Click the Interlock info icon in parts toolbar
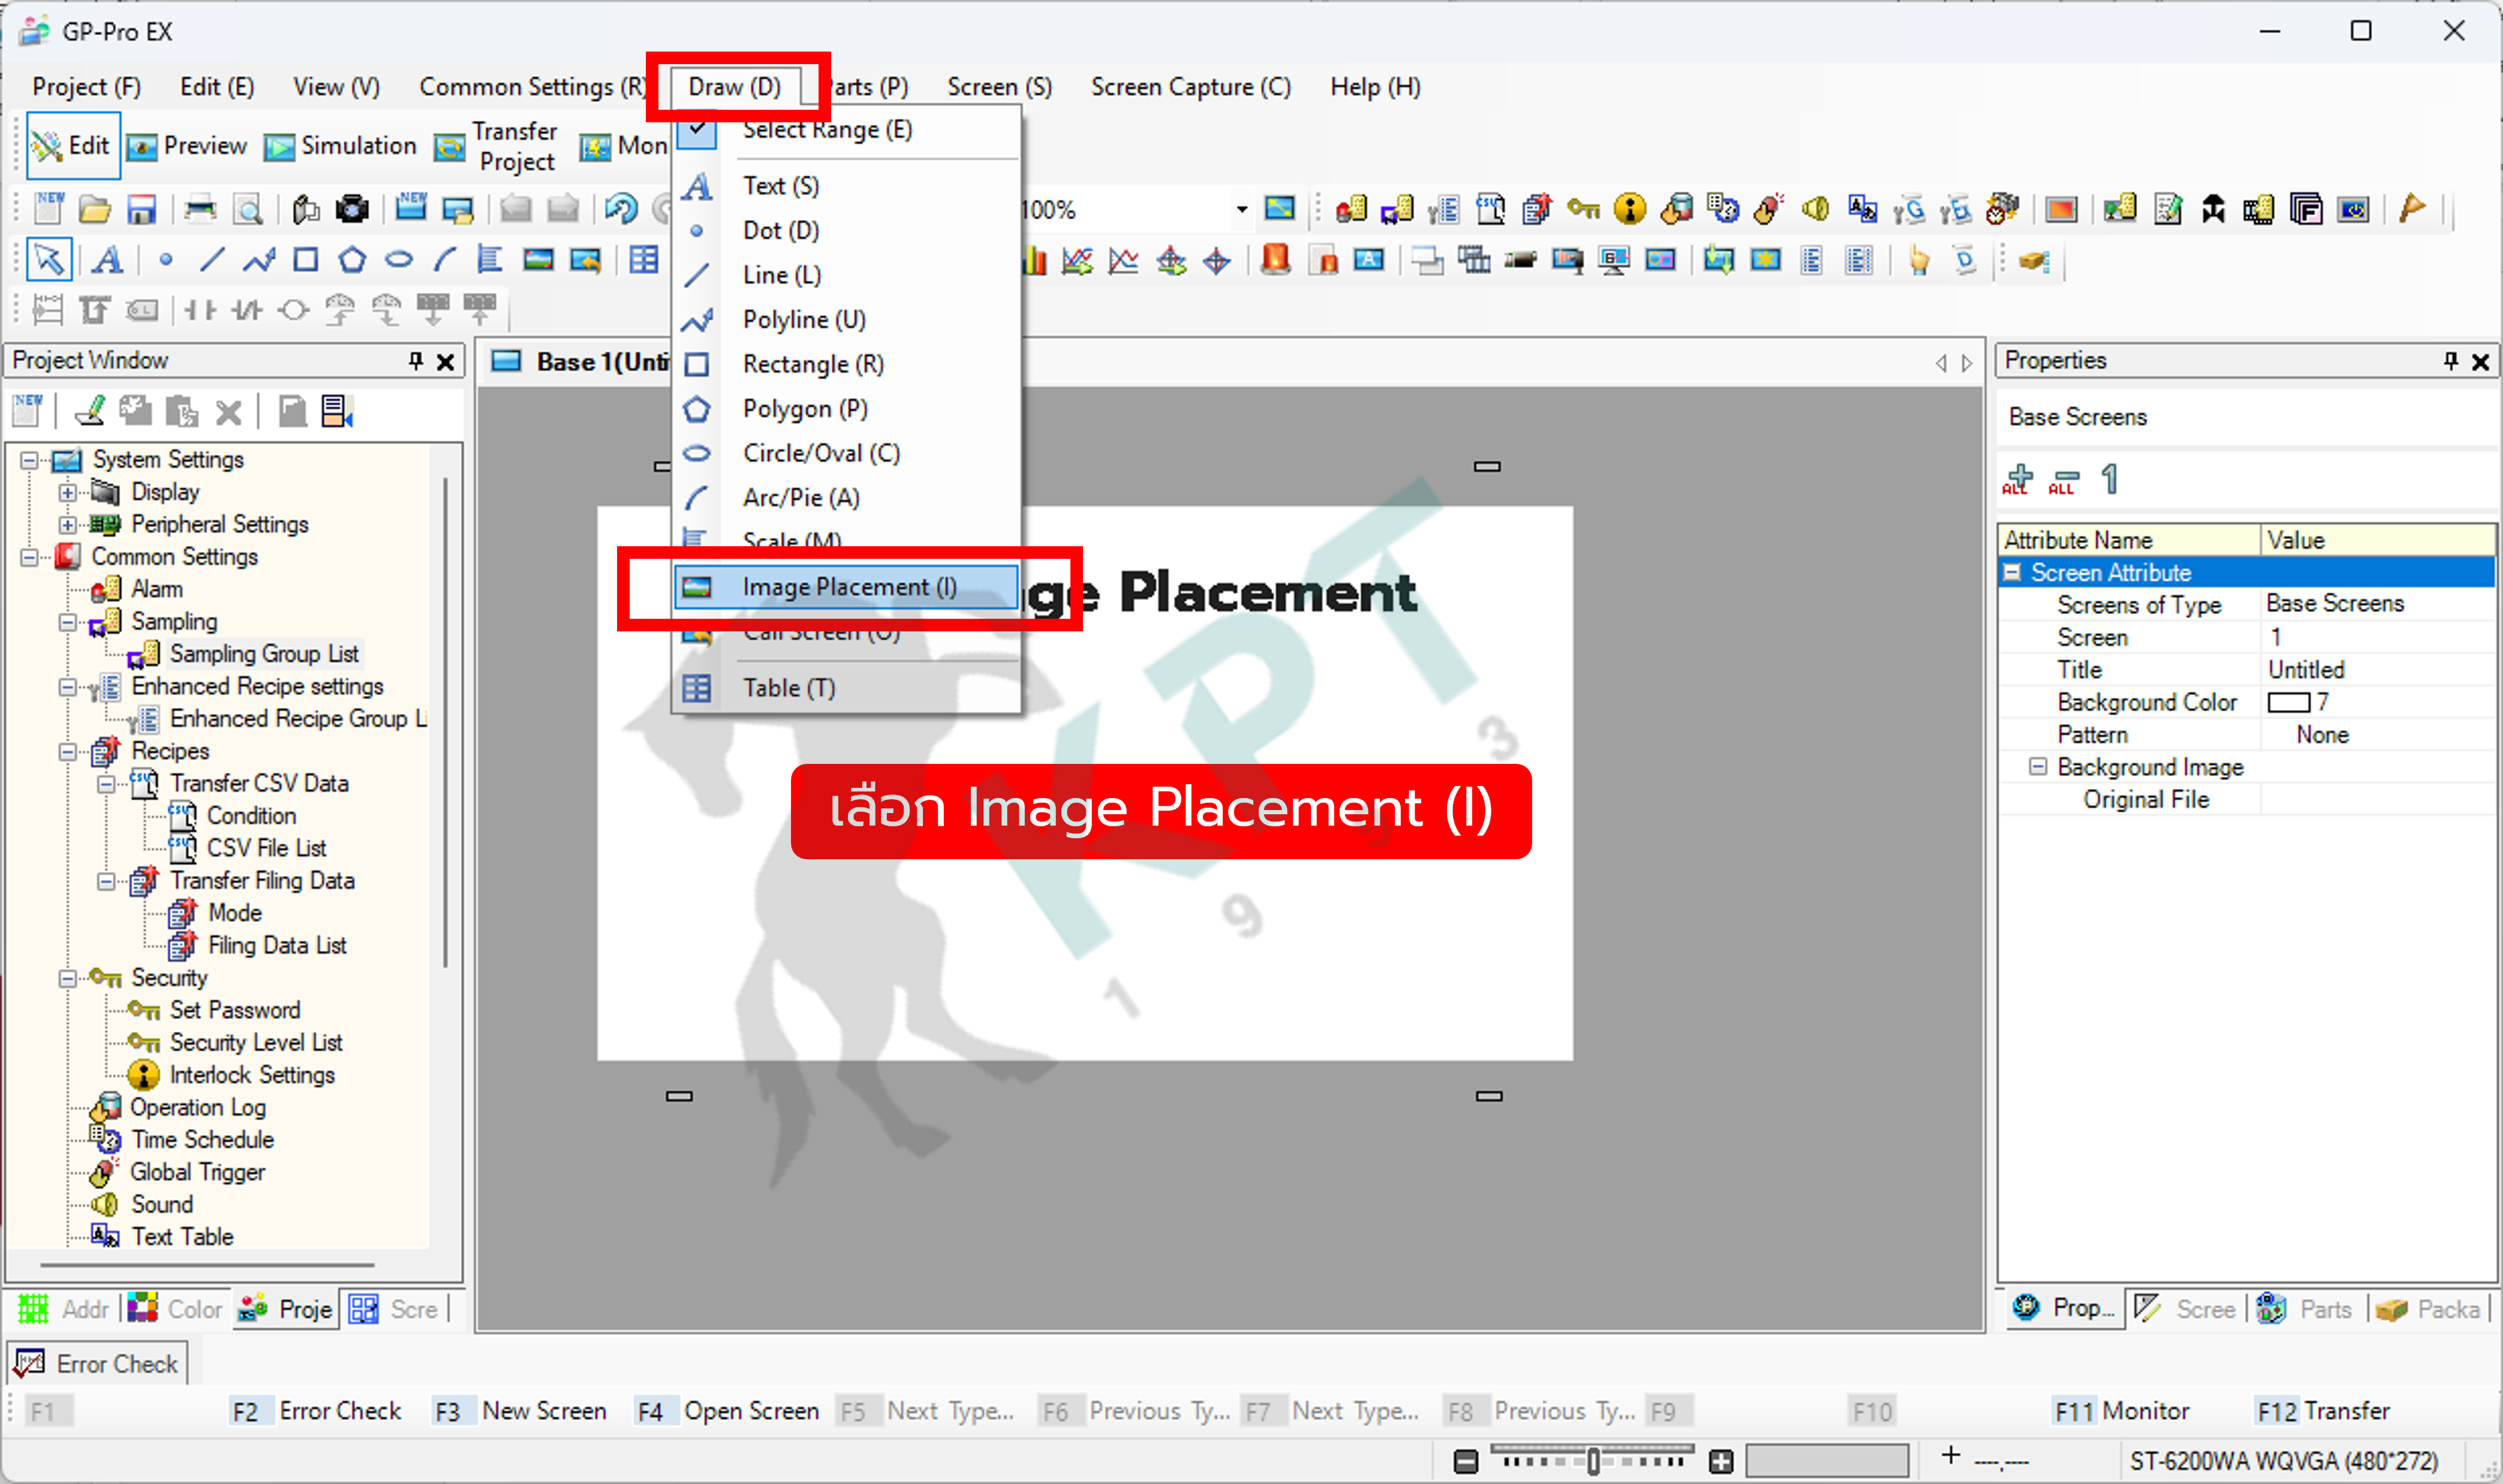 tap(1630, 209)
